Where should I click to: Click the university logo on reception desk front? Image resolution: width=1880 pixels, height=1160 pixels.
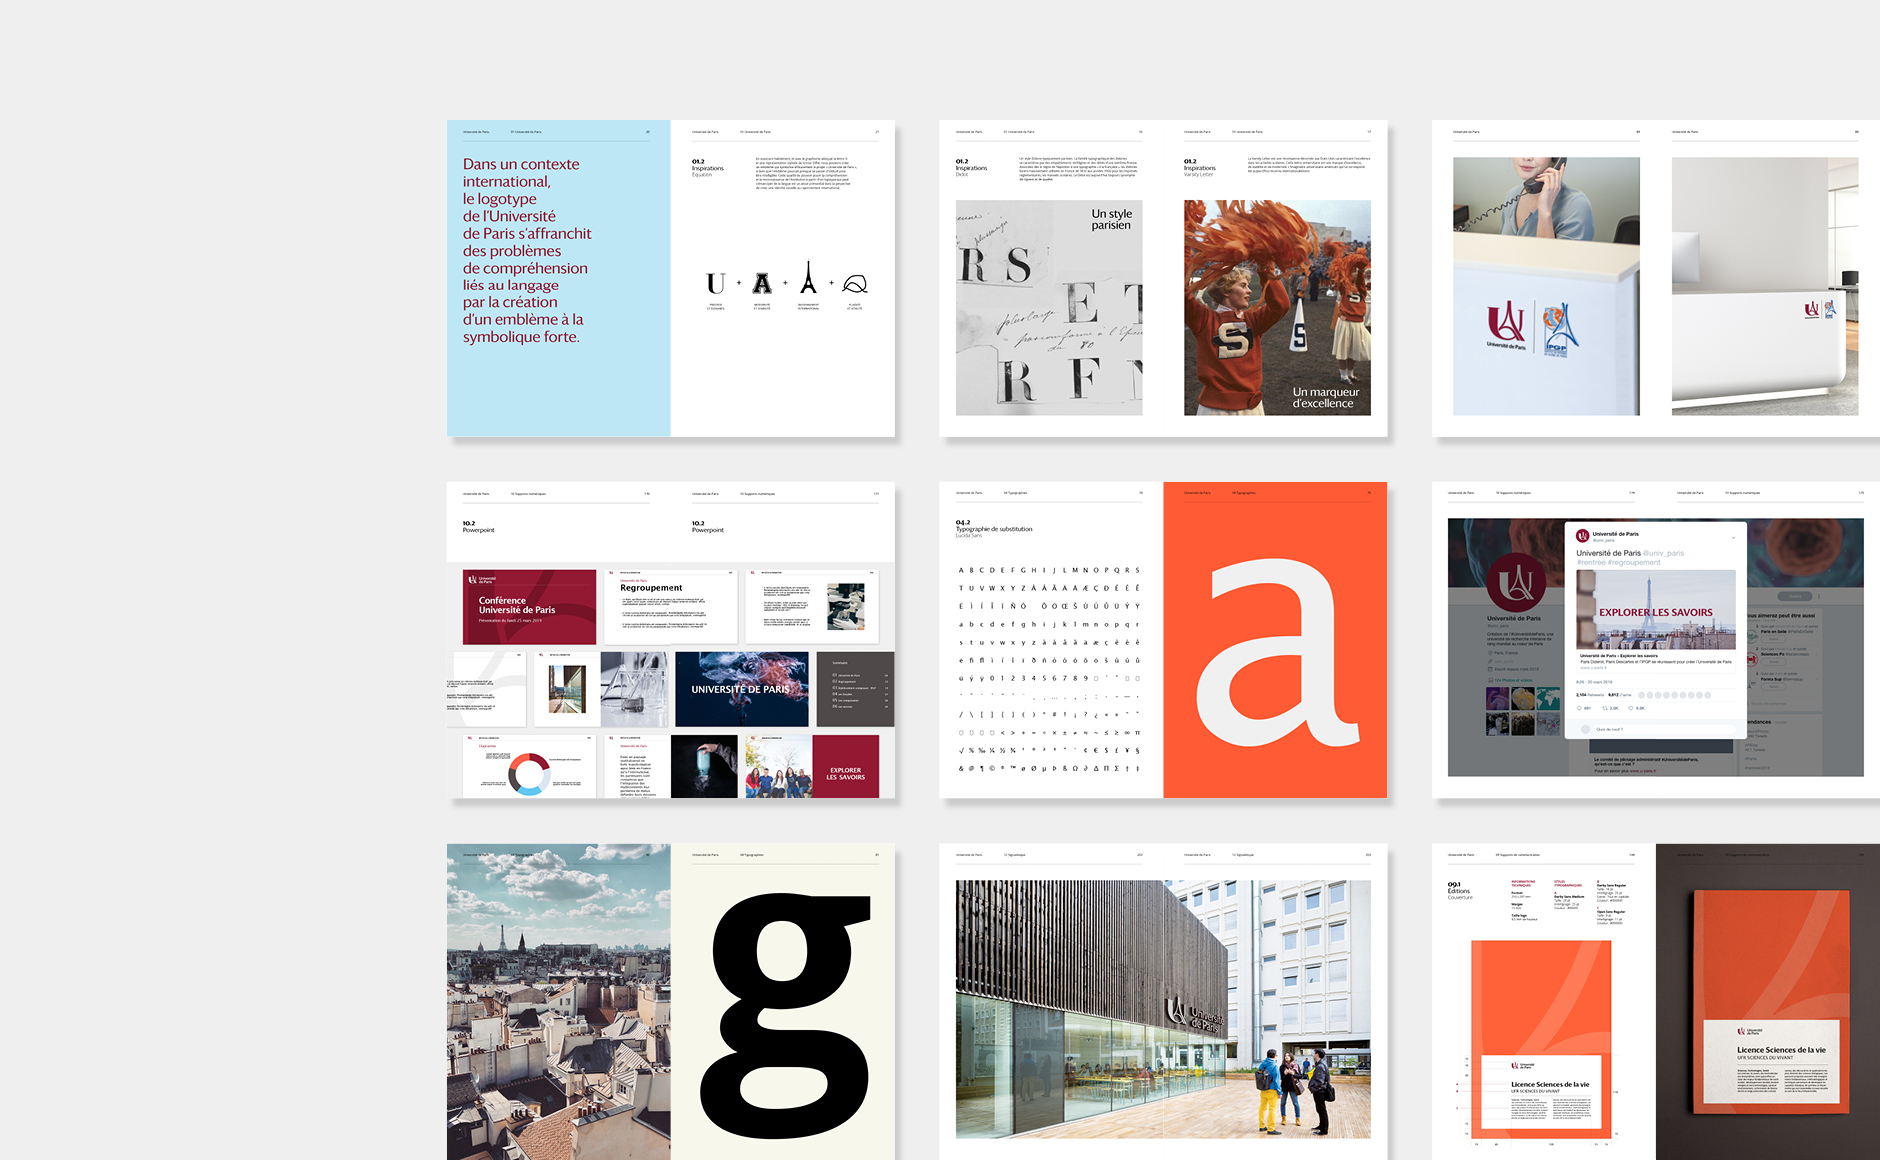[x=1506, y=325]
